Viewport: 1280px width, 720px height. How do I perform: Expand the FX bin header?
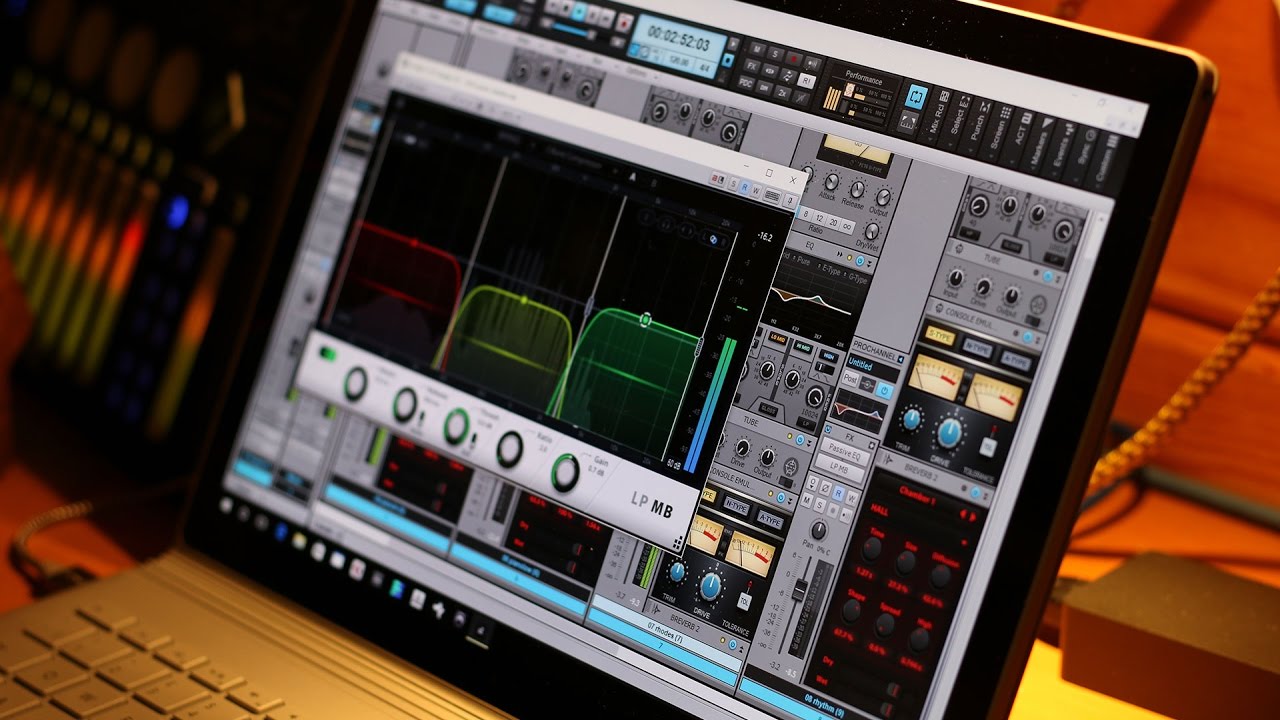coord(849,437)
